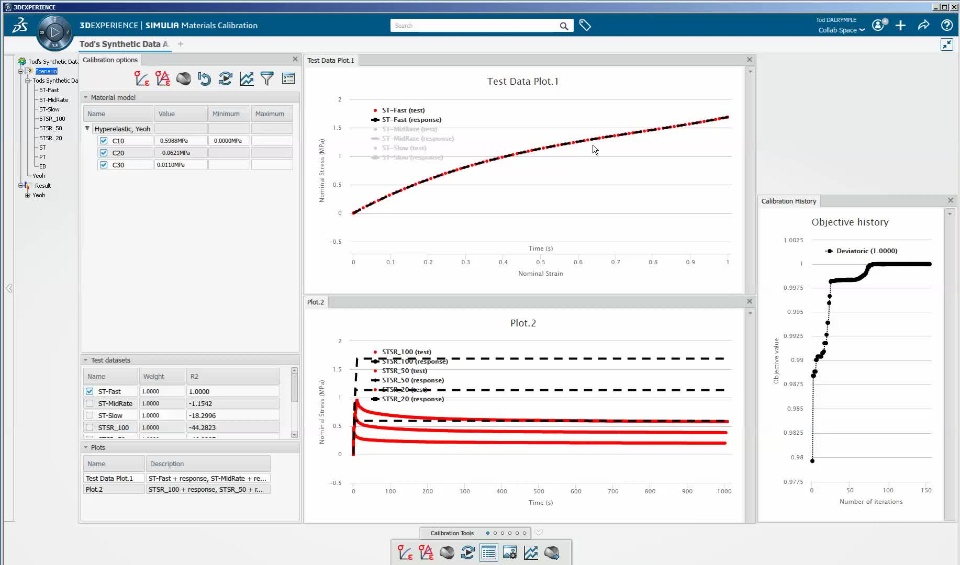960x565 pixels.
Task: Click the undo arrow icon in Calibration options
Action: [204, 78]
